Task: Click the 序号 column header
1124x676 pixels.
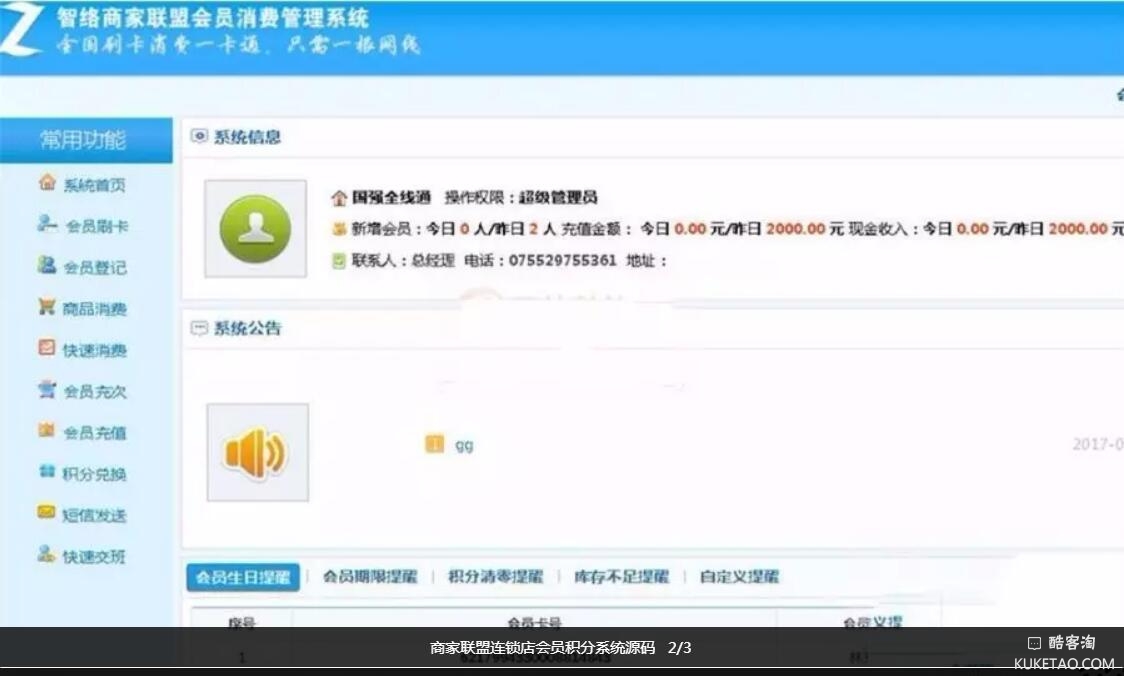Action: (242, 622)
